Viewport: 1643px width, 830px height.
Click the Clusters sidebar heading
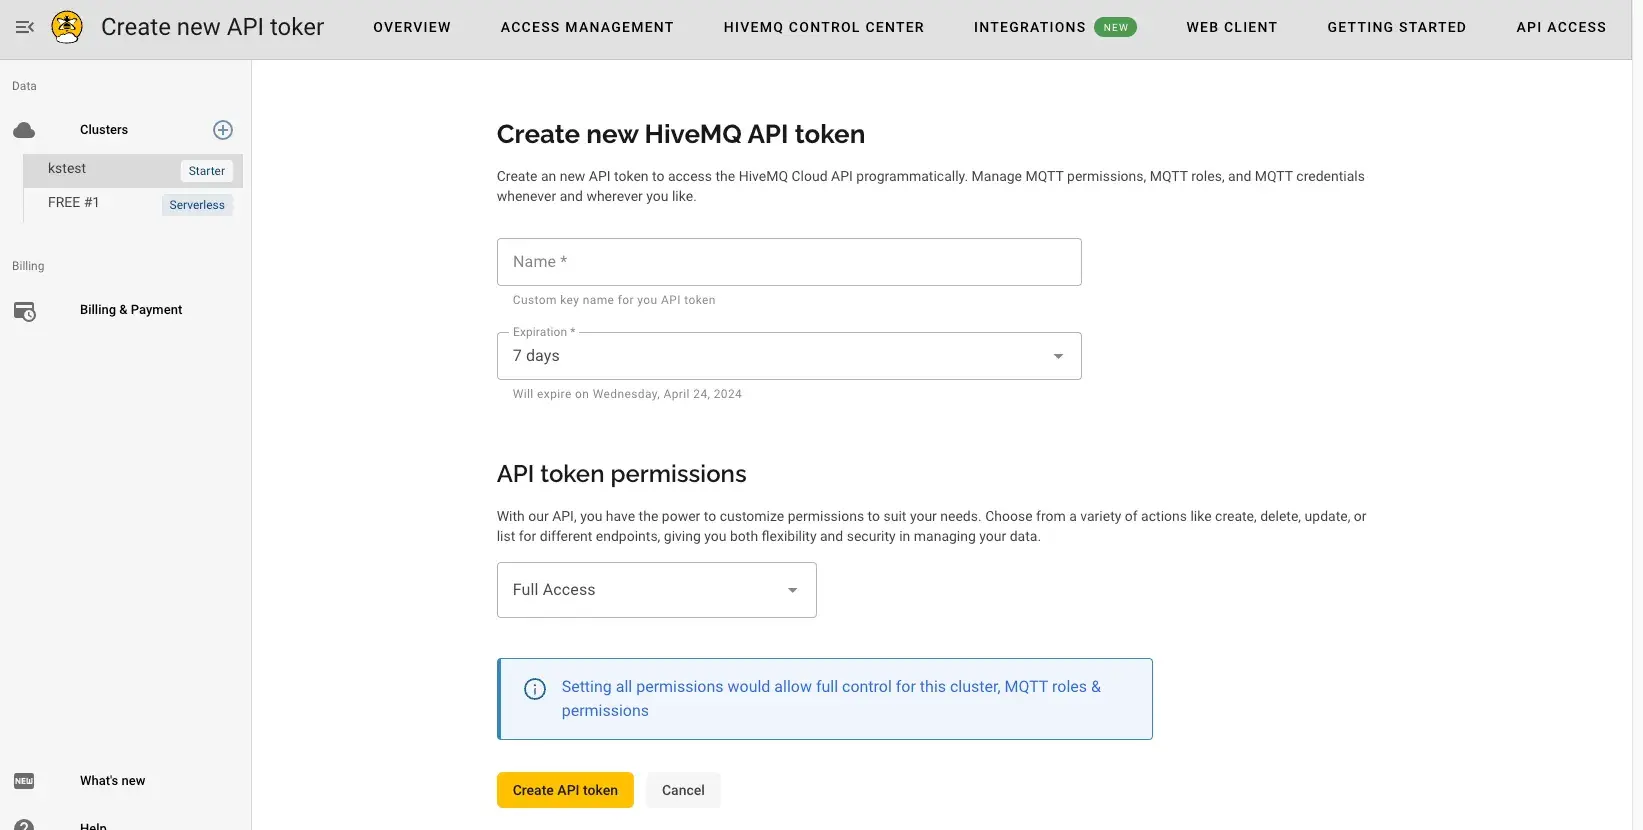pyautogui.click(x=104, y=130)
